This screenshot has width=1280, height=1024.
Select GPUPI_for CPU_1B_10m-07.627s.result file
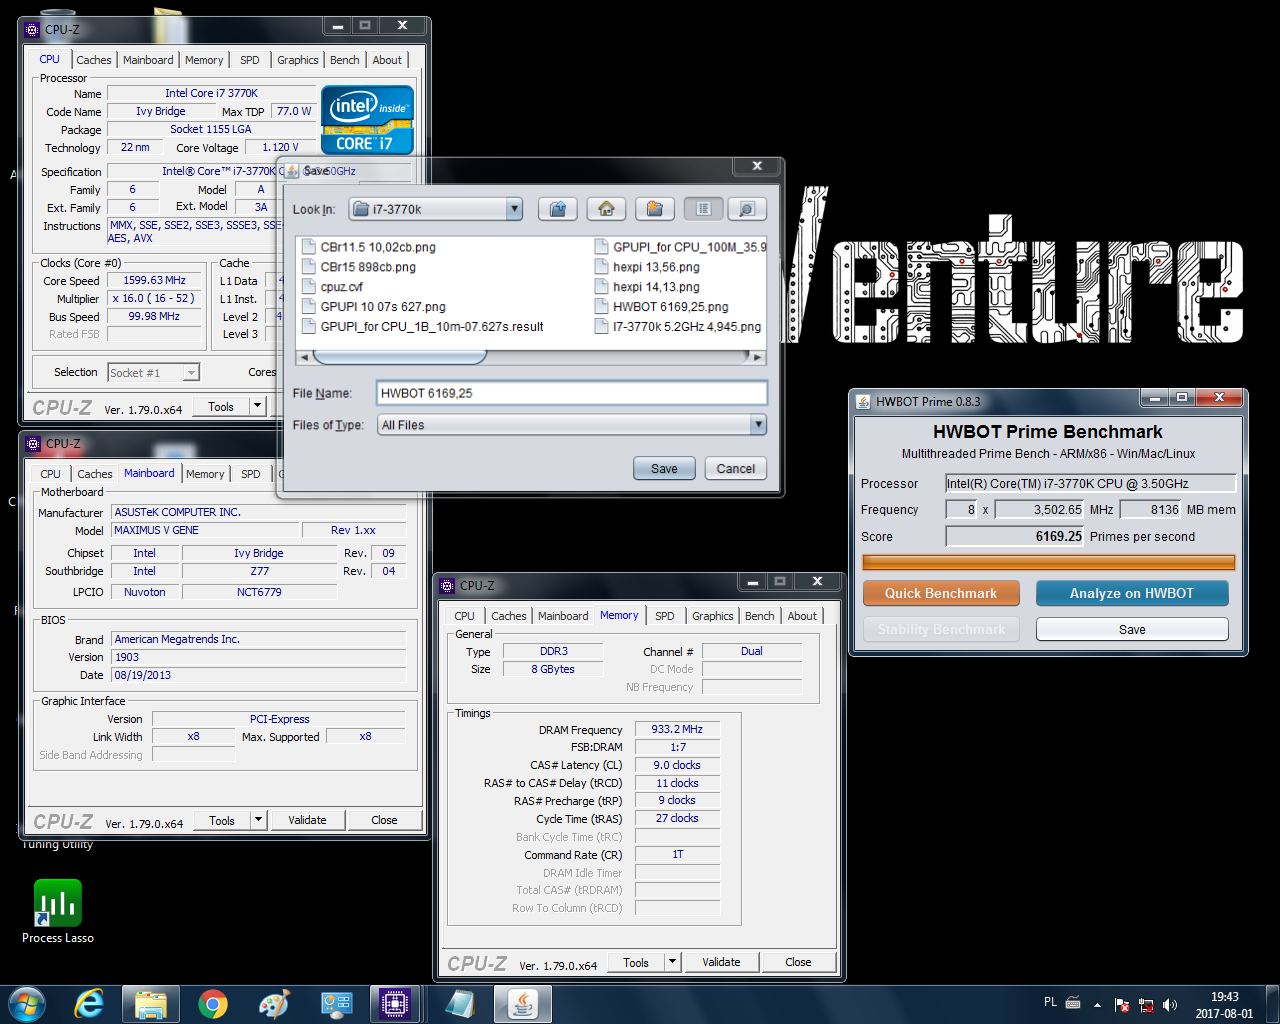coord(422,326)
